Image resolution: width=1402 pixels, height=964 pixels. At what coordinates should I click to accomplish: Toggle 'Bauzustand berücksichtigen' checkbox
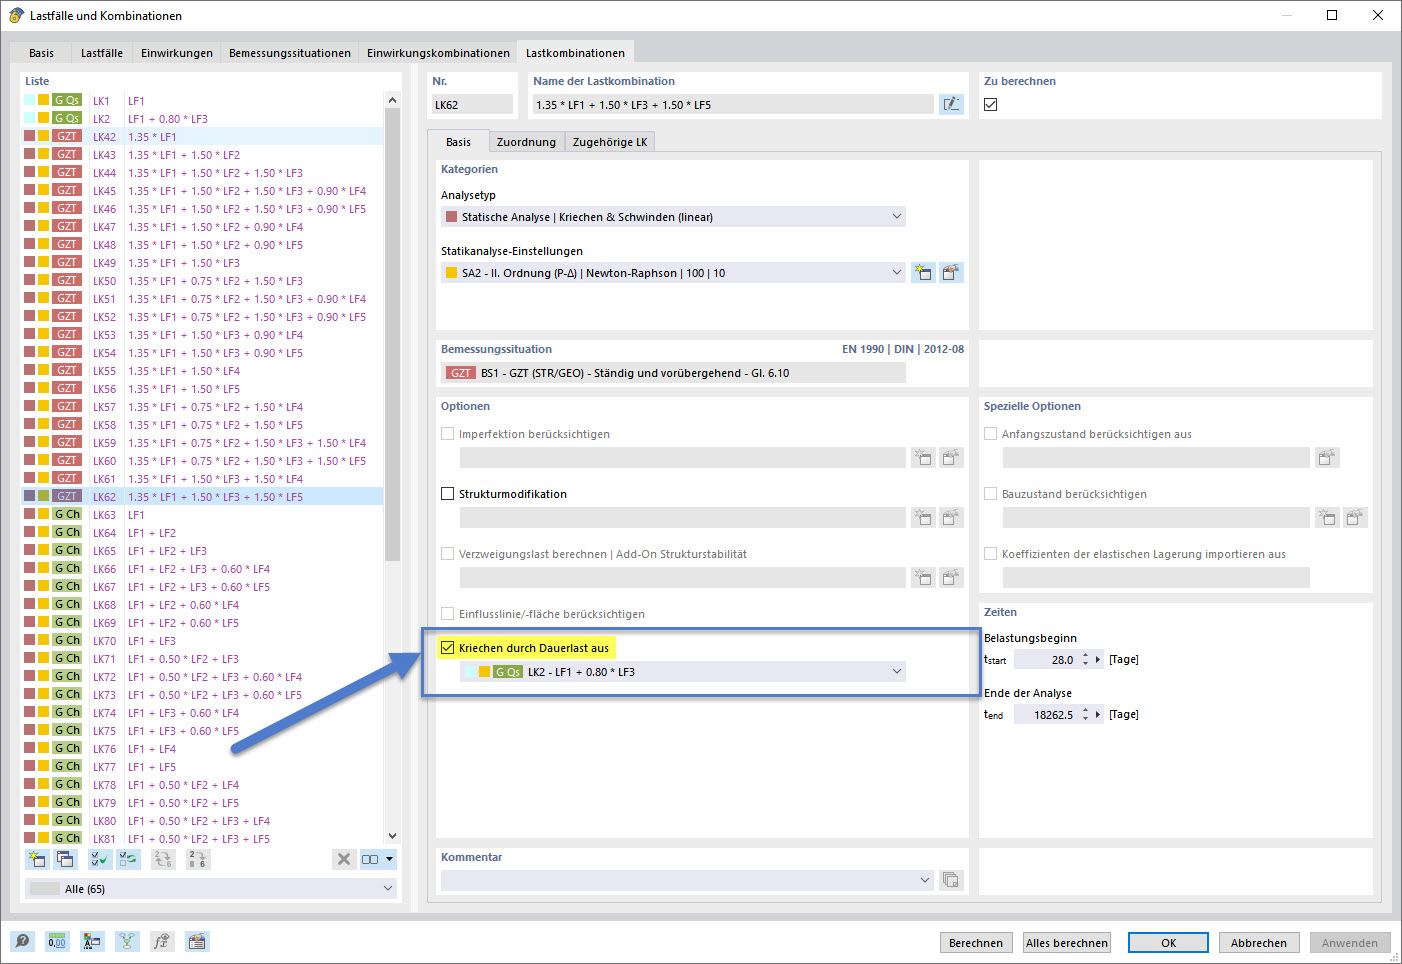(991, 494)
